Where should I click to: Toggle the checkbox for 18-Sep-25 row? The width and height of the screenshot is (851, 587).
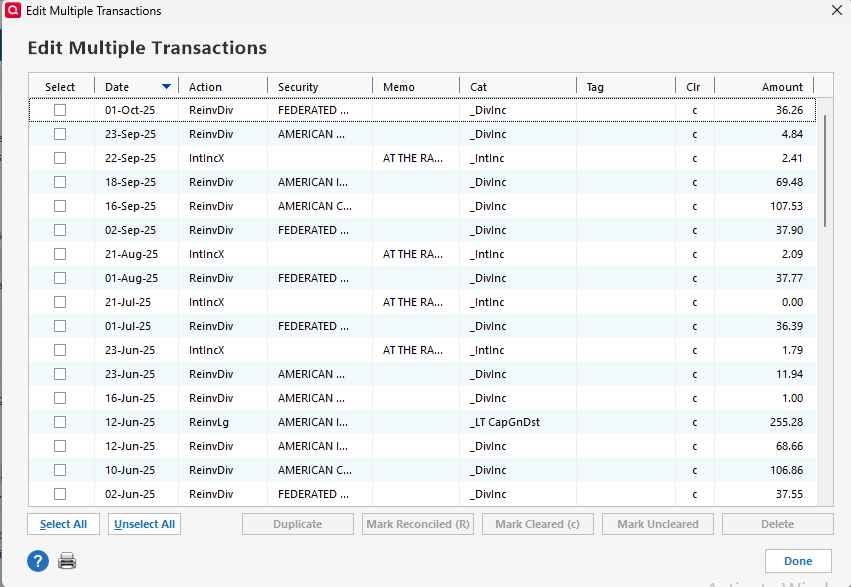60,182
